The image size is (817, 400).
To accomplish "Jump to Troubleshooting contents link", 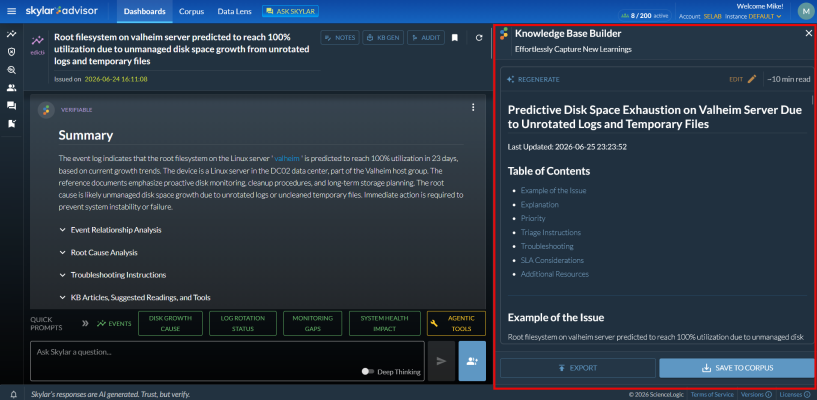I will (547, 246).
